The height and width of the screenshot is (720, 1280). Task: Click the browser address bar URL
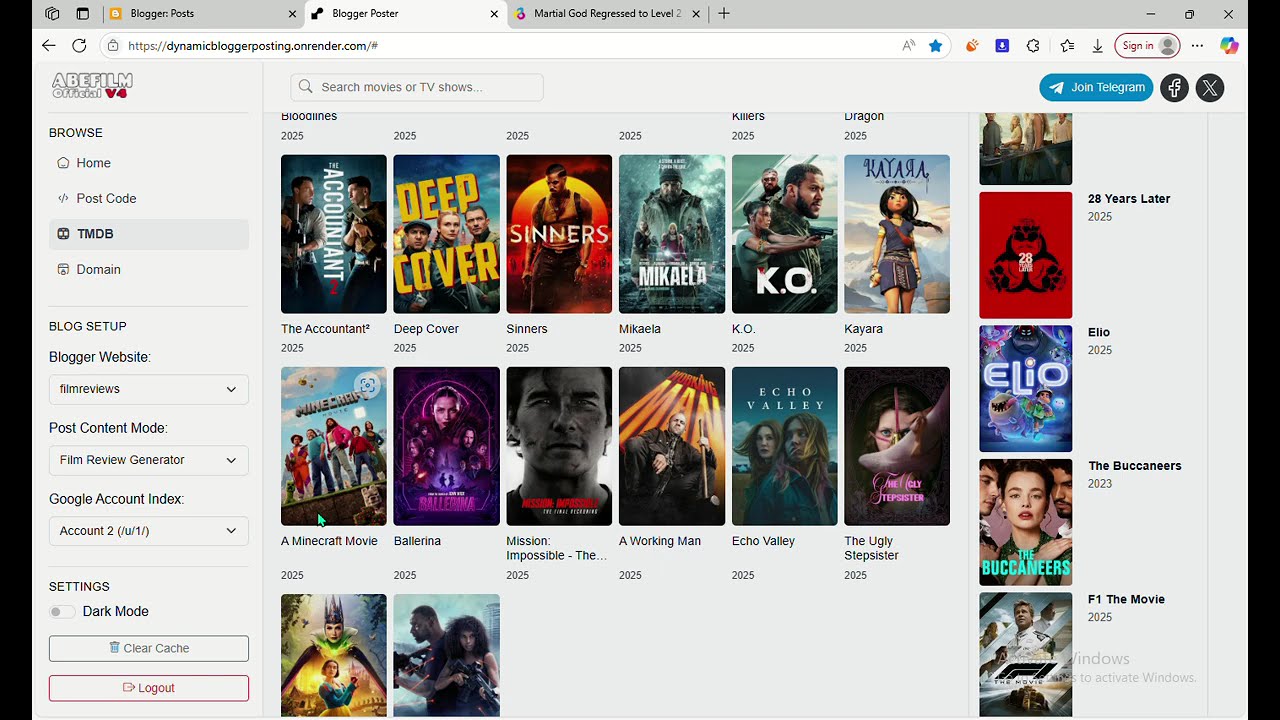pyautogui.click(x=253, y=46)
